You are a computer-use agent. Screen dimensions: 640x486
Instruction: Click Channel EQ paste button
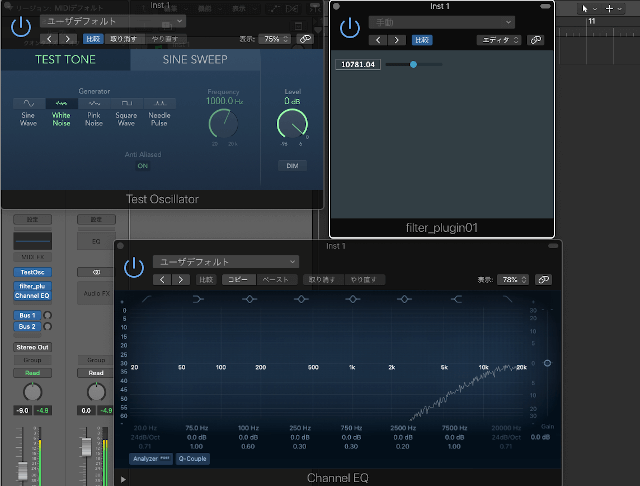tap(276, 280)
